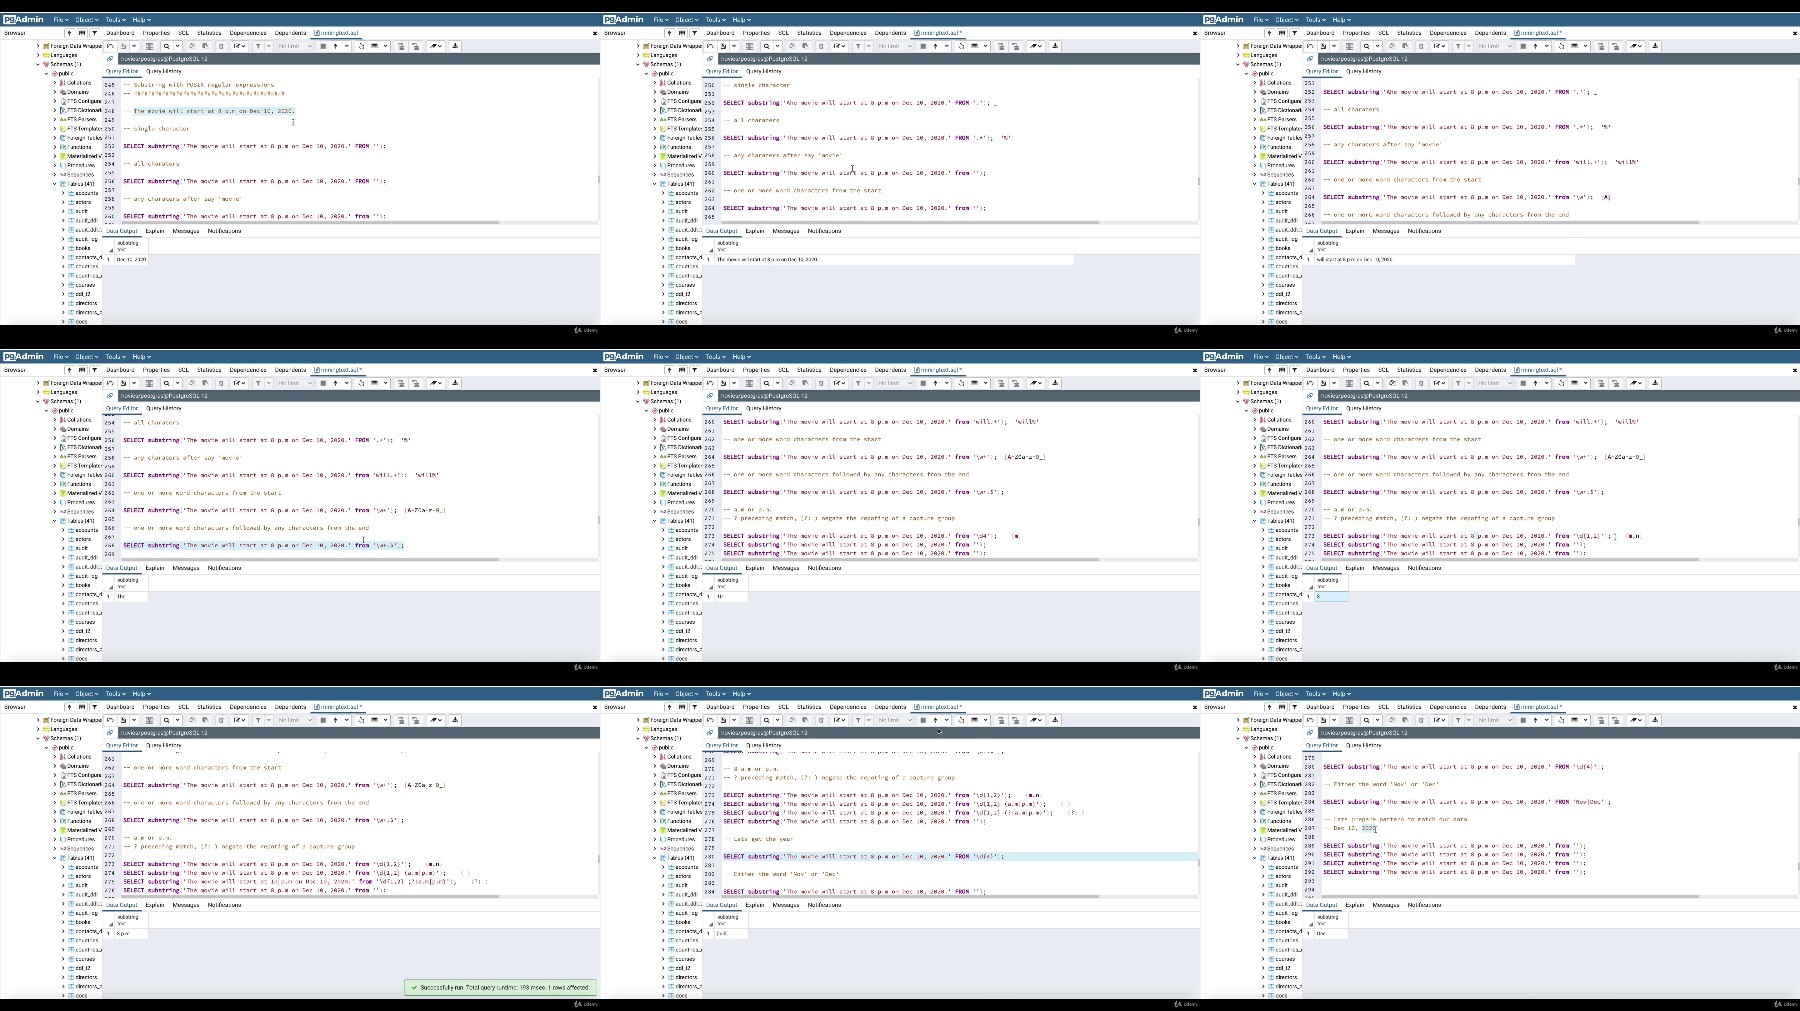The height and width of the screenshot is (1011, 1800).
Task: Click Save File icon in bottom-center frame
Action: pos(723,720)
